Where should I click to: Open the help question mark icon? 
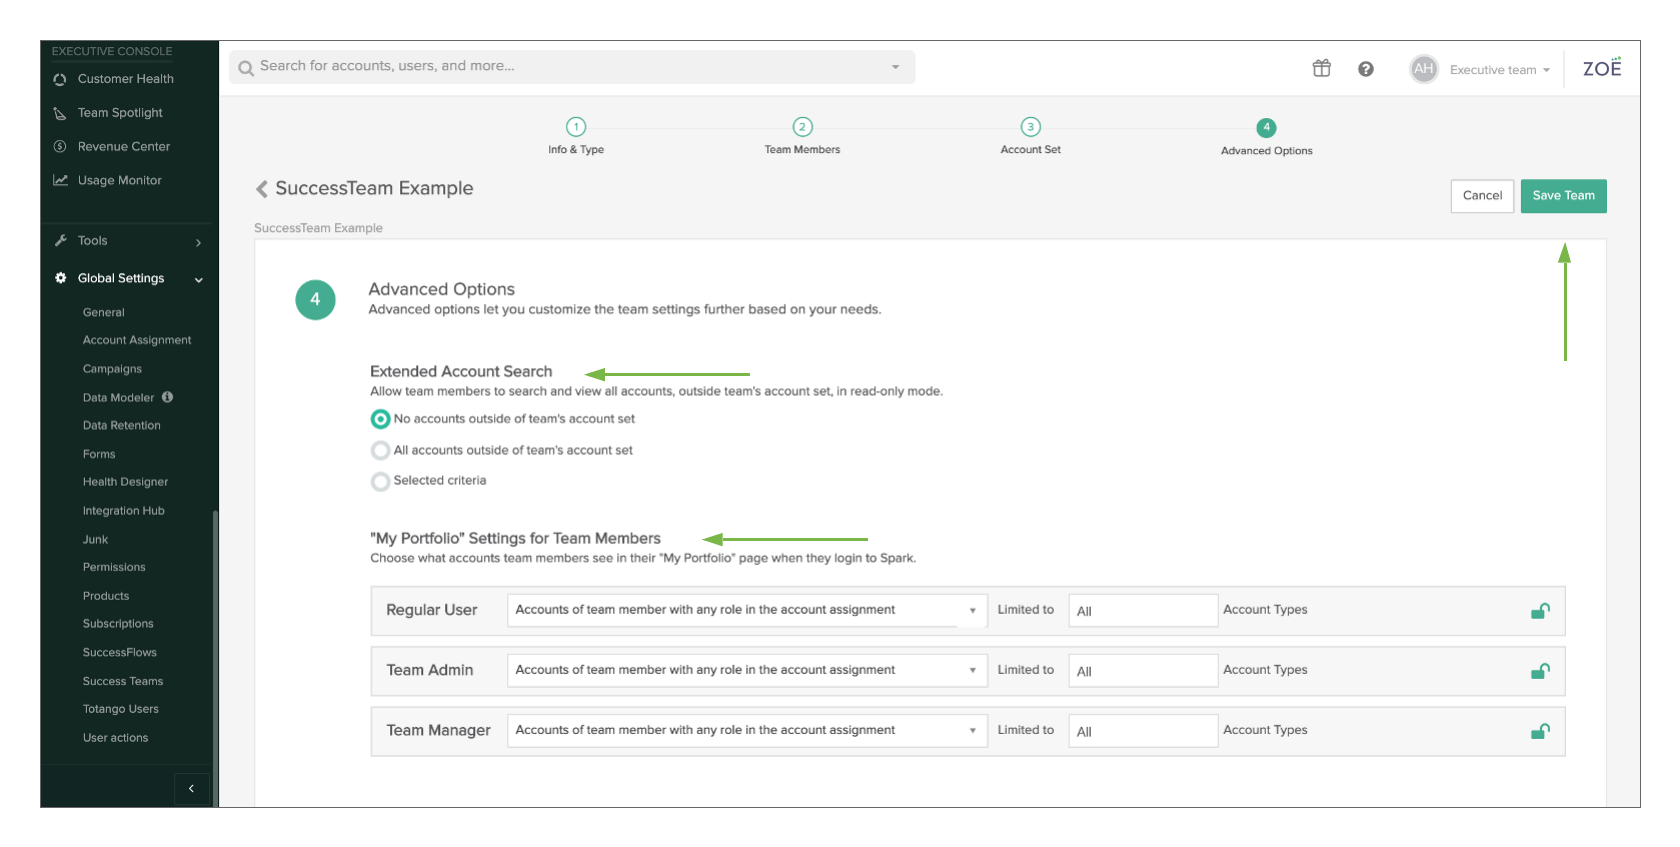click(1366, 69)
